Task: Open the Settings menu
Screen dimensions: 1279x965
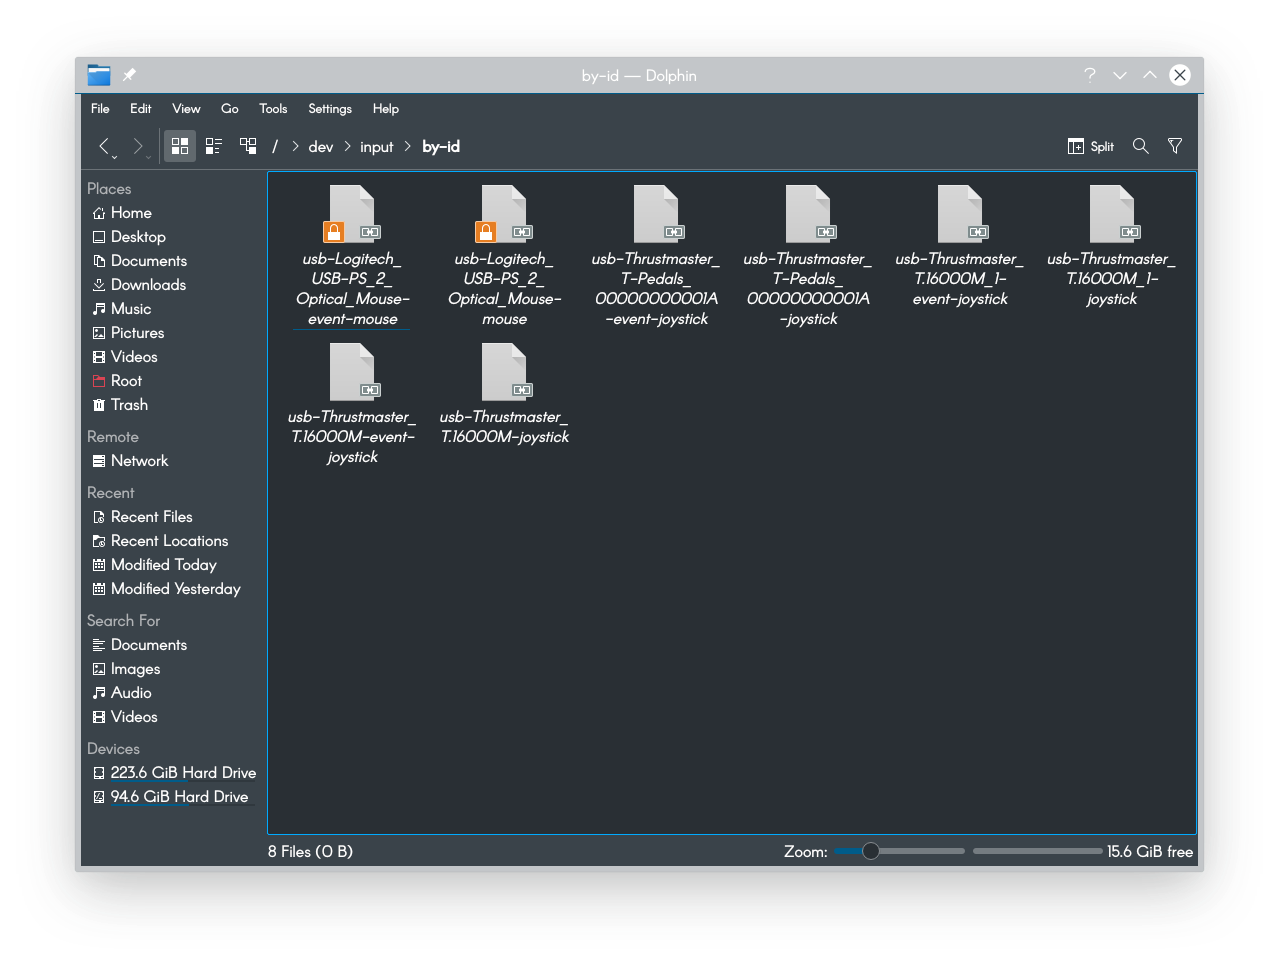Action: point(330,108)
